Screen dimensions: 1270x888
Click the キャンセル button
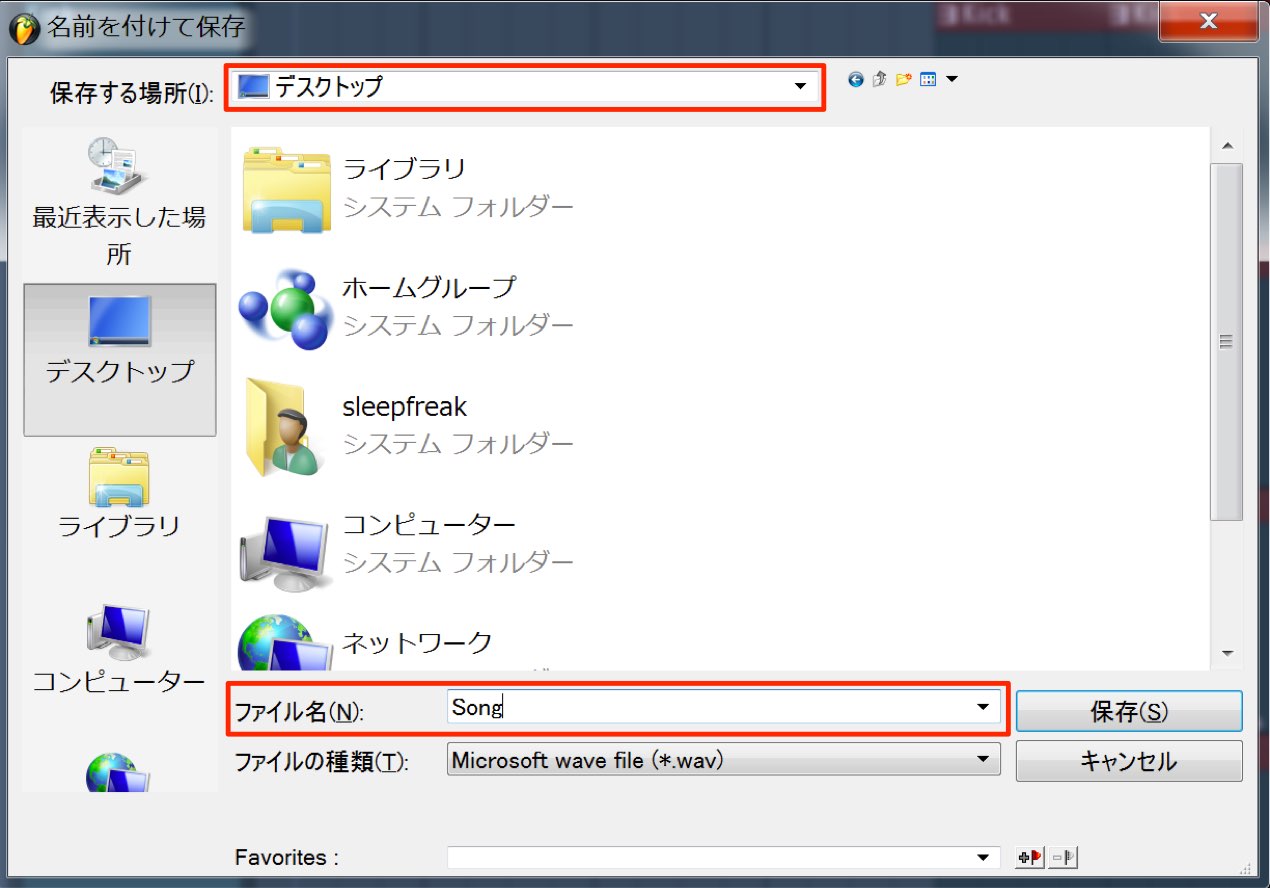pyautogui.click(x=1129, y=761)
